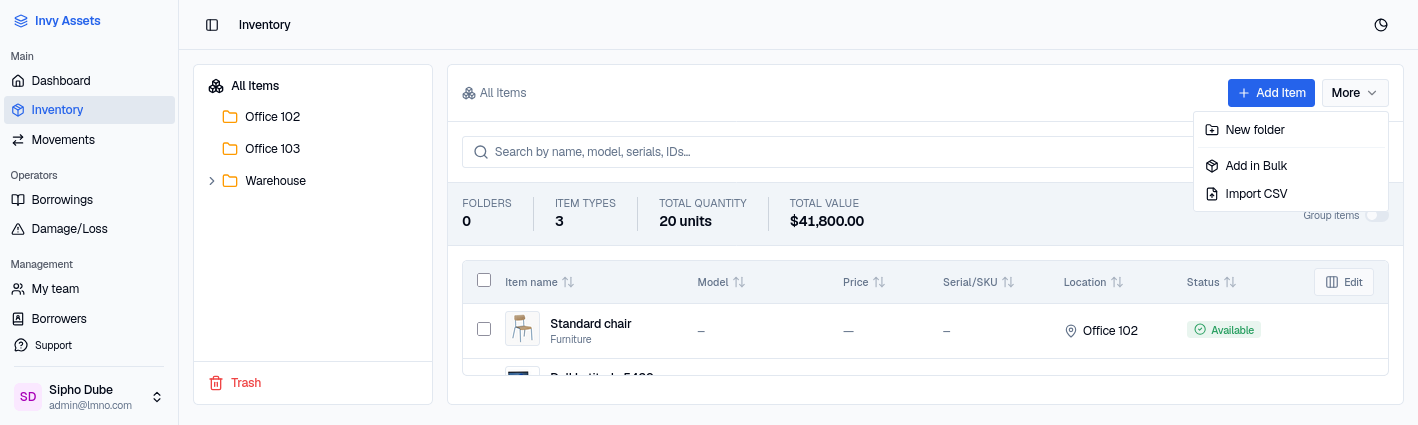Select Inventory in the sidebar

pyautogui.click(x=89, y=110)
